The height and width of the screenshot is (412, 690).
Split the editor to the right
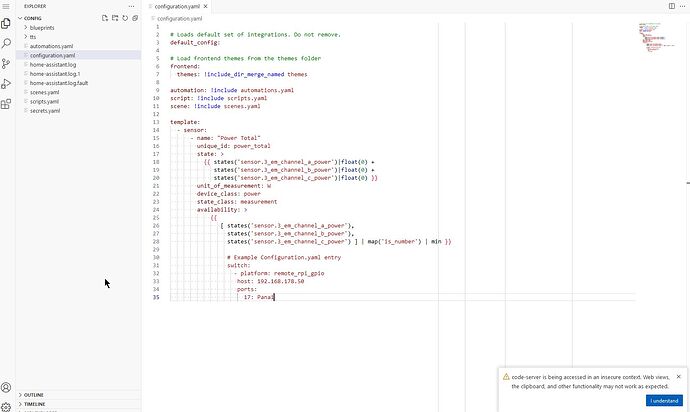tap(671, 6)
